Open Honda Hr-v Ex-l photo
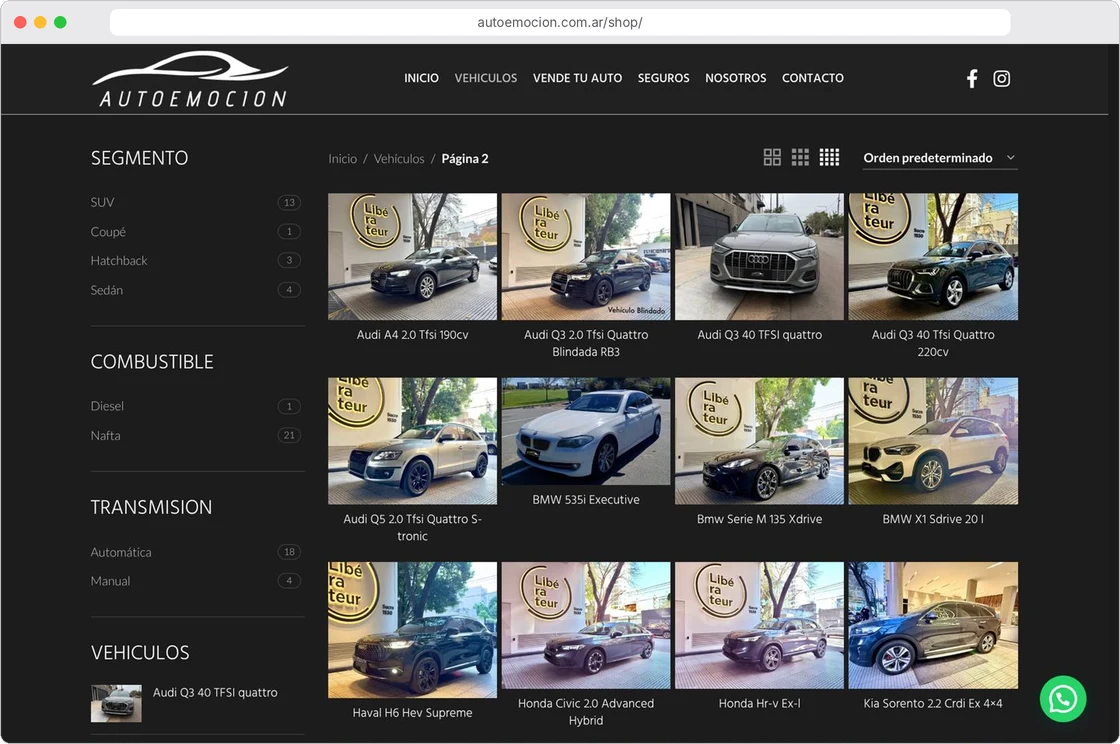This screenshot has width=1120, height=744. [x=759, y=625]
